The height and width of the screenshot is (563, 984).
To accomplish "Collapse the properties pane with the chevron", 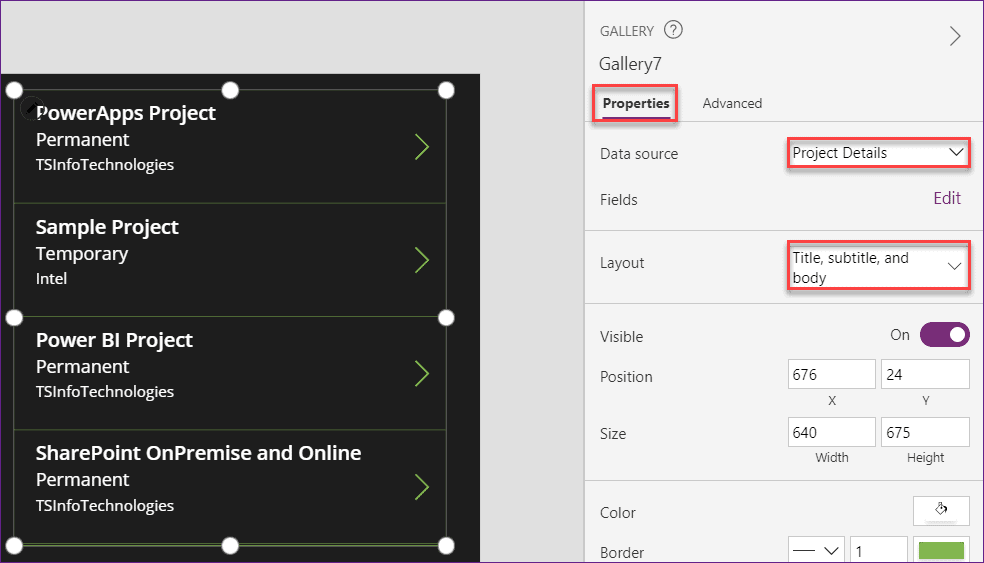I will tap(955, 36).
